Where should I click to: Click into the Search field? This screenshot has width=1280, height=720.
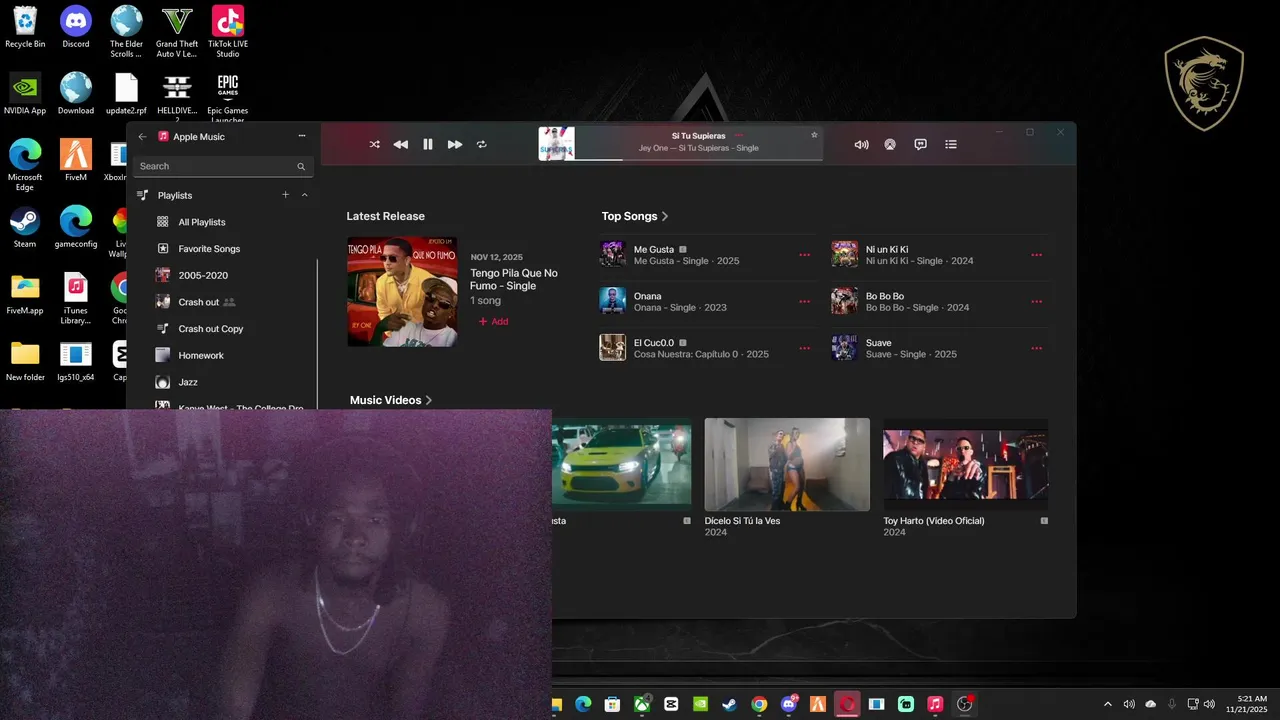pyautogui.click(x=223, y=166)
